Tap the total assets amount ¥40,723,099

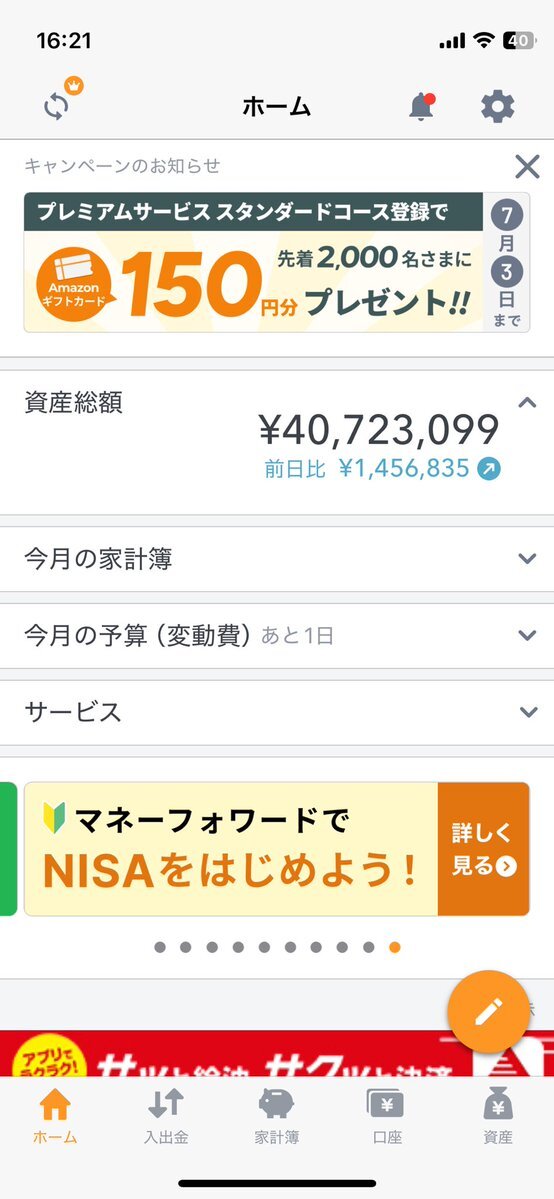[x=379, y=430]
